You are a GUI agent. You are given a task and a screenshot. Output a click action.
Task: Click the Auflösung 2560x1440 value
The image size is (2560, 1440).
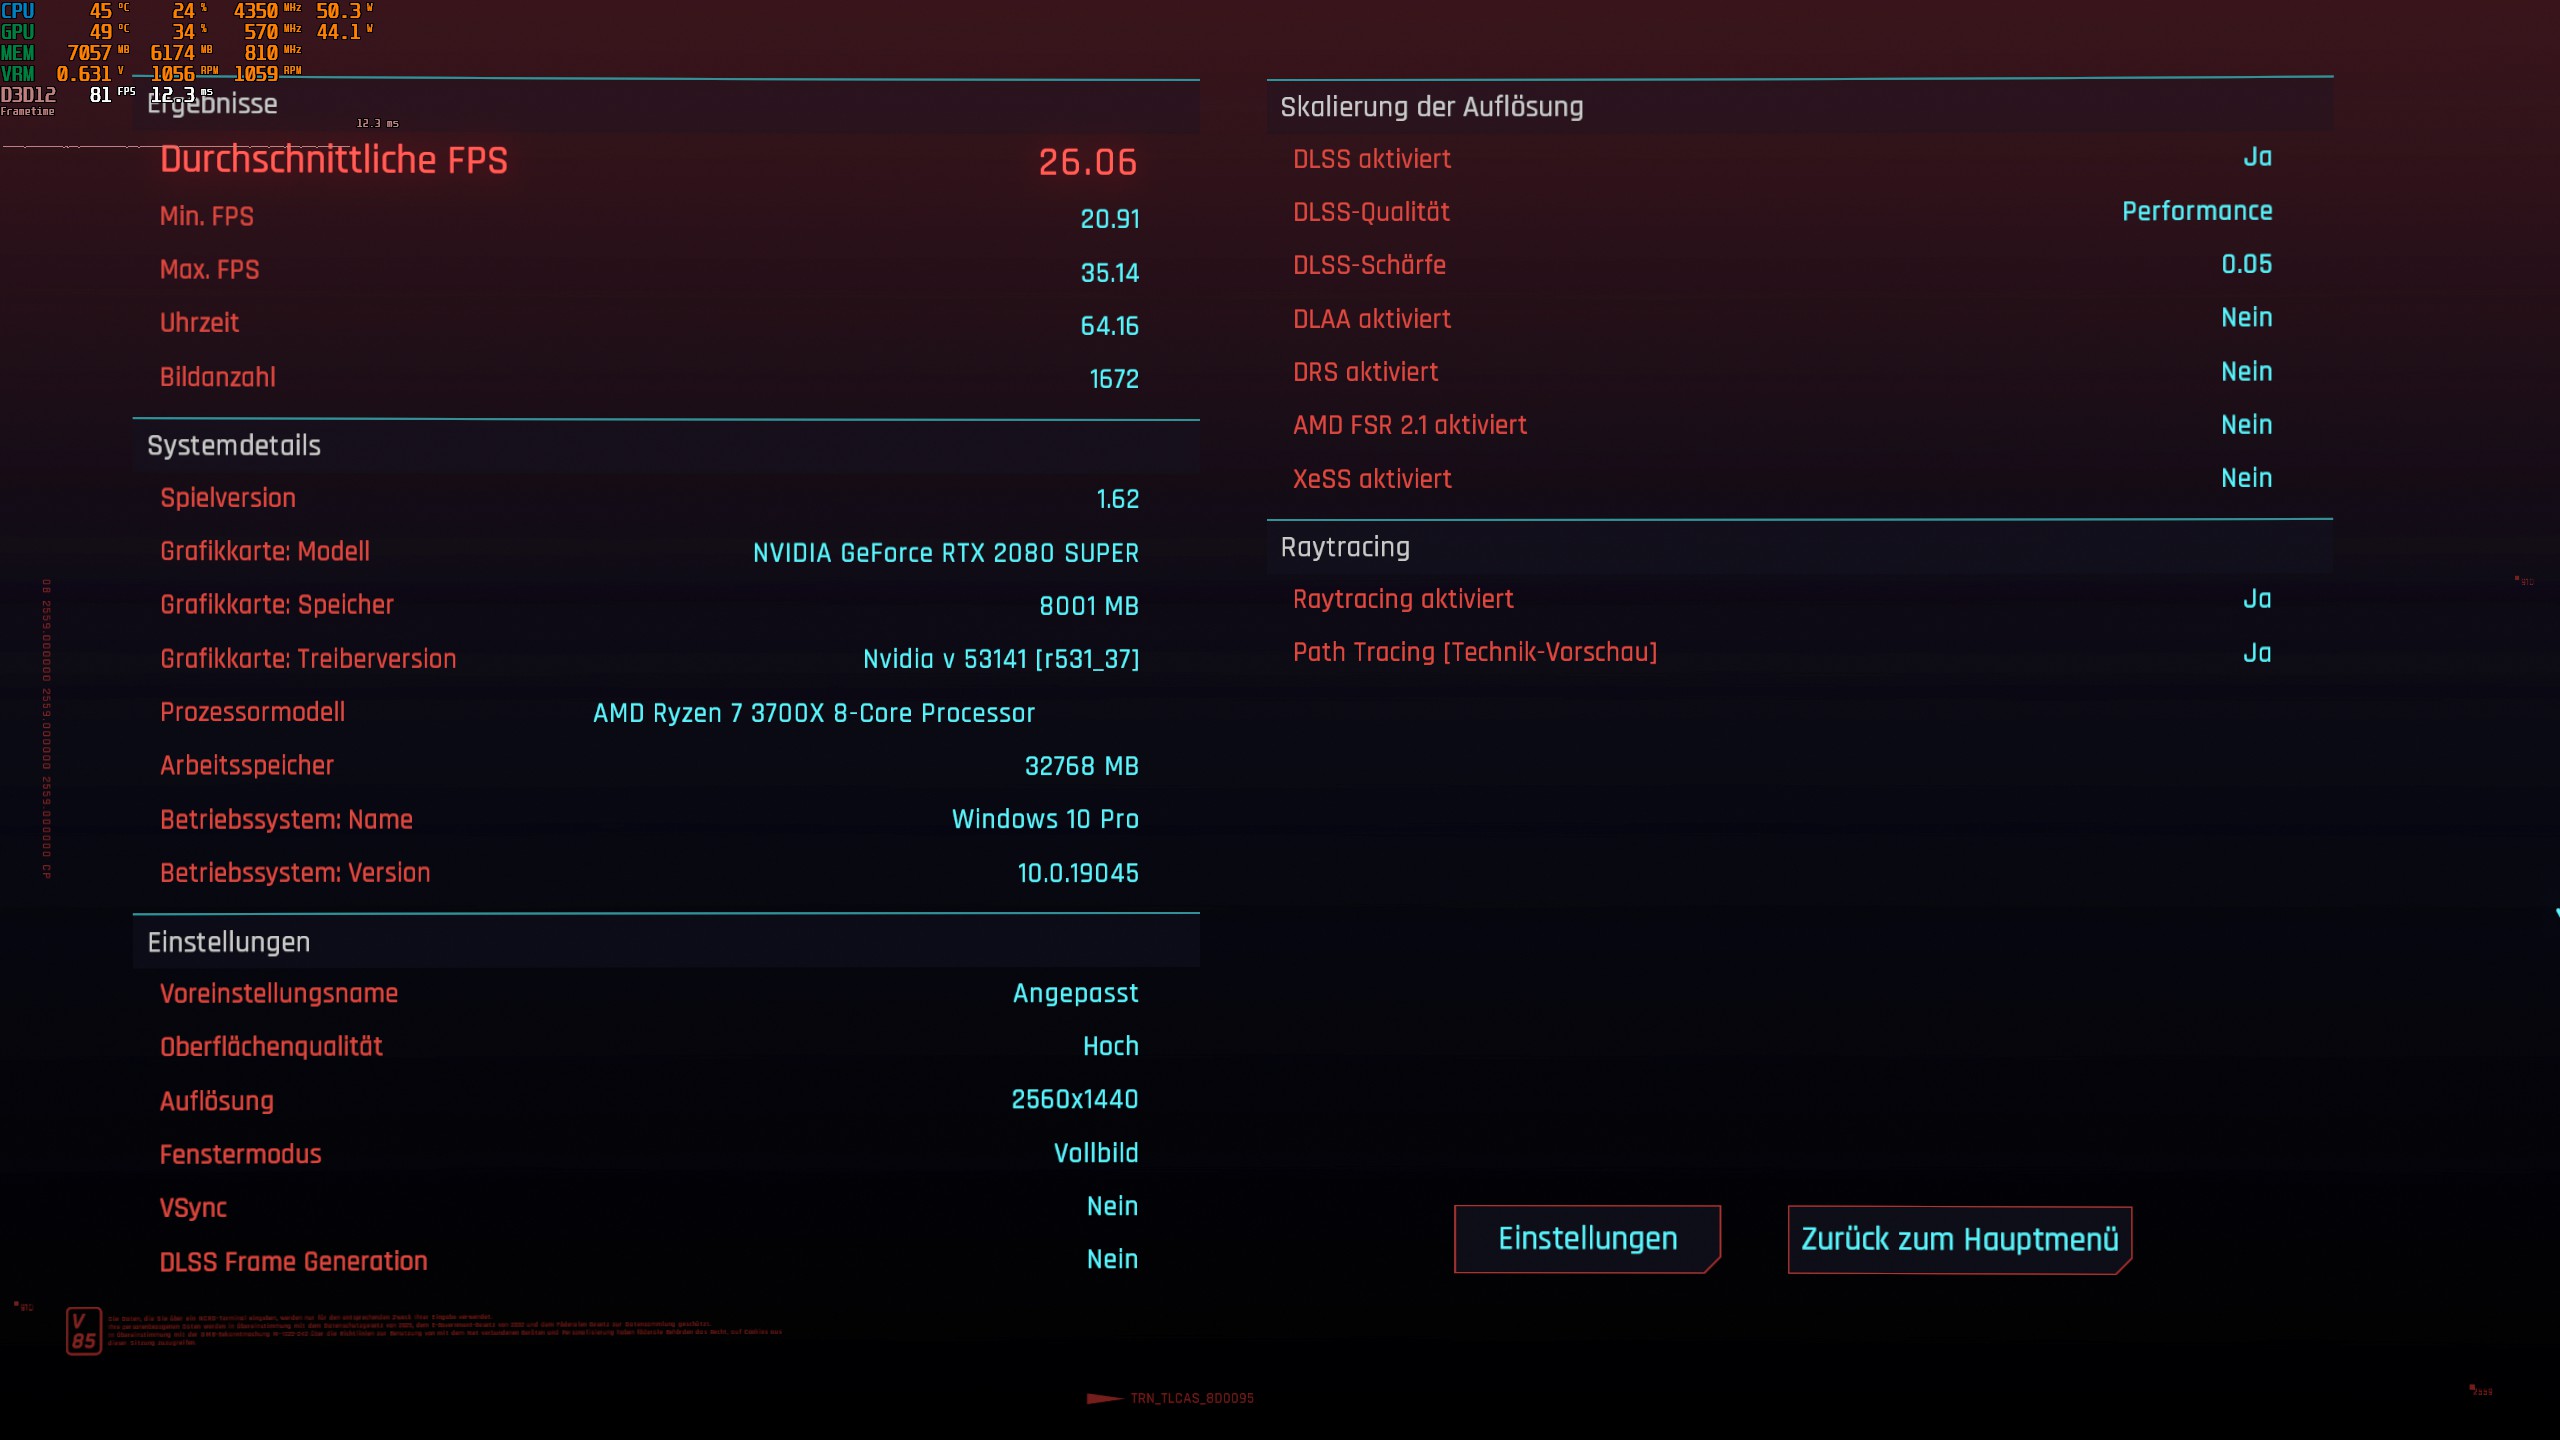[x=1074, y=1100]
